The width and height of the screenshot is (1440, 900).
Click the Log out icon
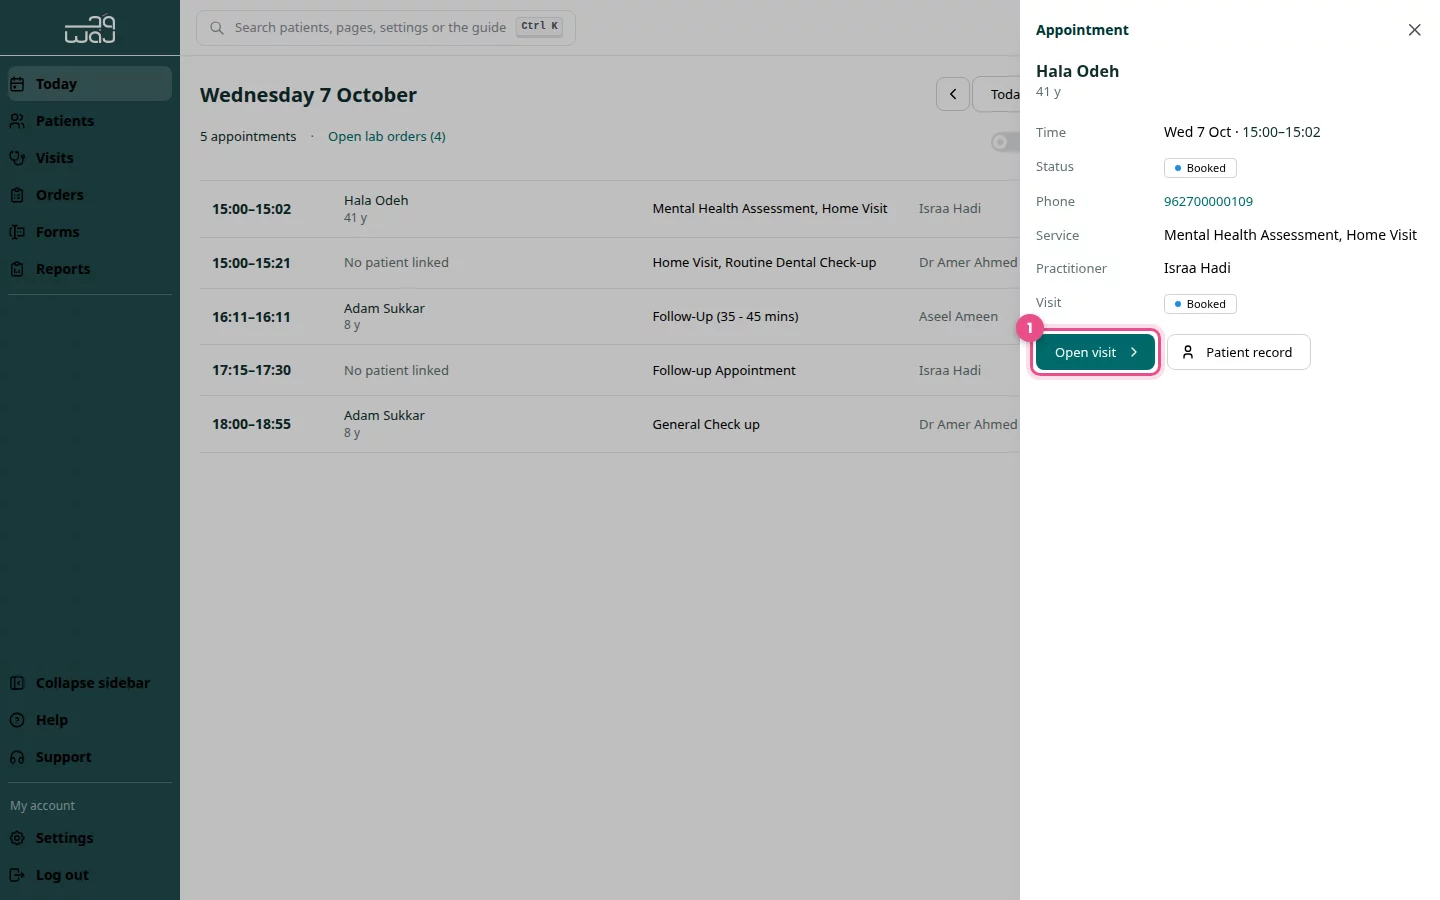coord(17,875)
